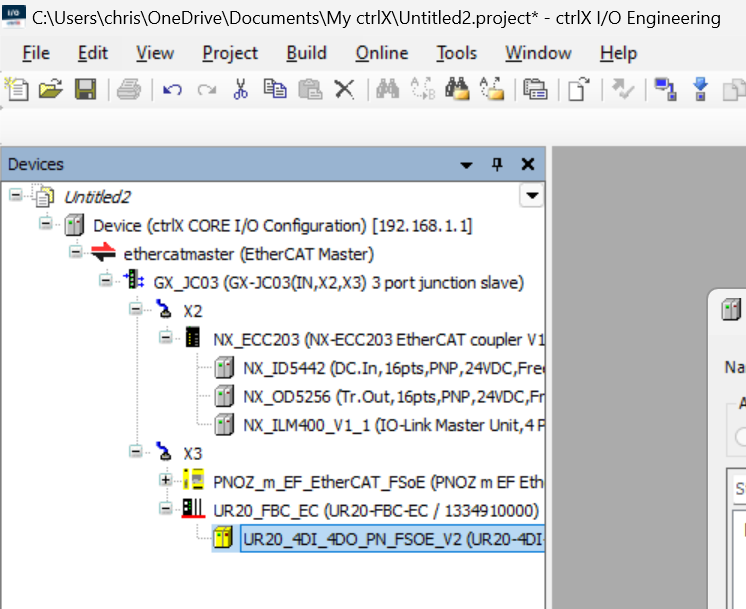Open the Edit menu

coord(93,53)
